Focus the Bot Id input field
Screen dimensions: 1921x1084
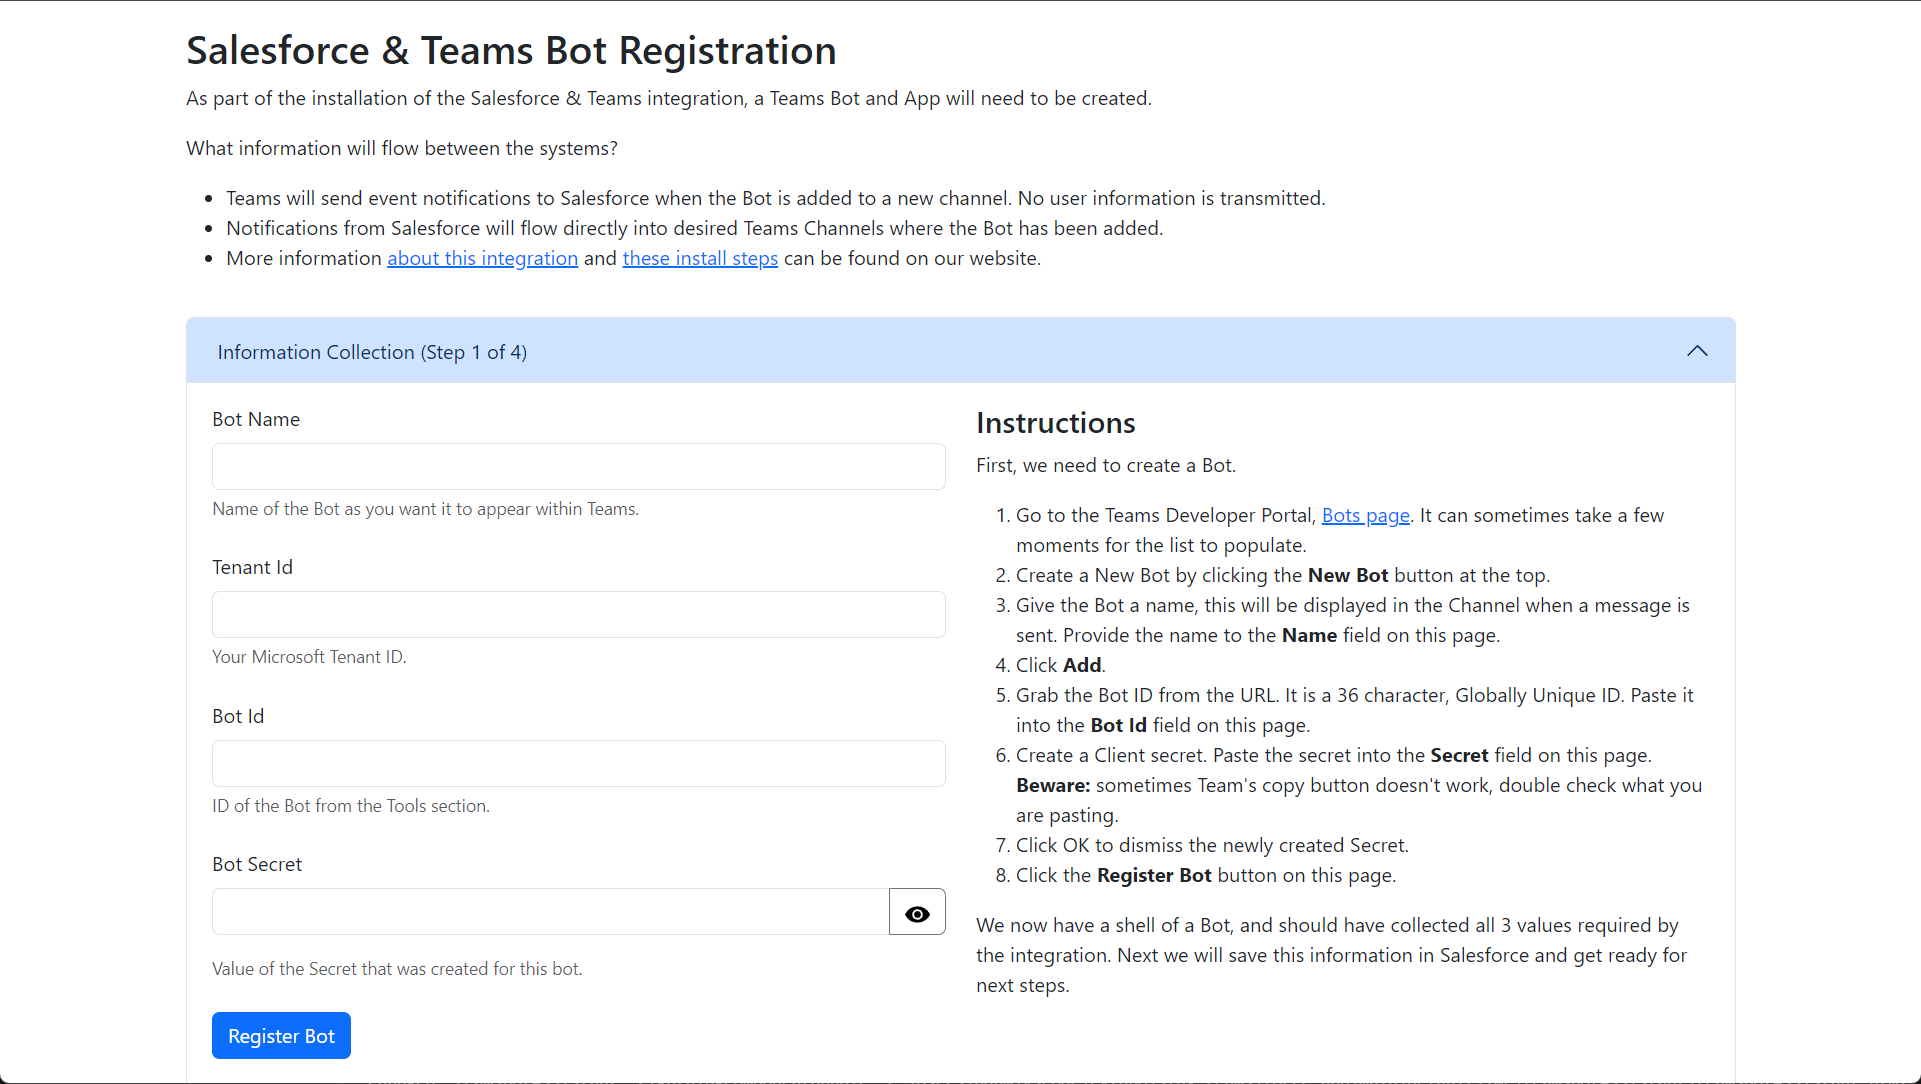(578, 763)
